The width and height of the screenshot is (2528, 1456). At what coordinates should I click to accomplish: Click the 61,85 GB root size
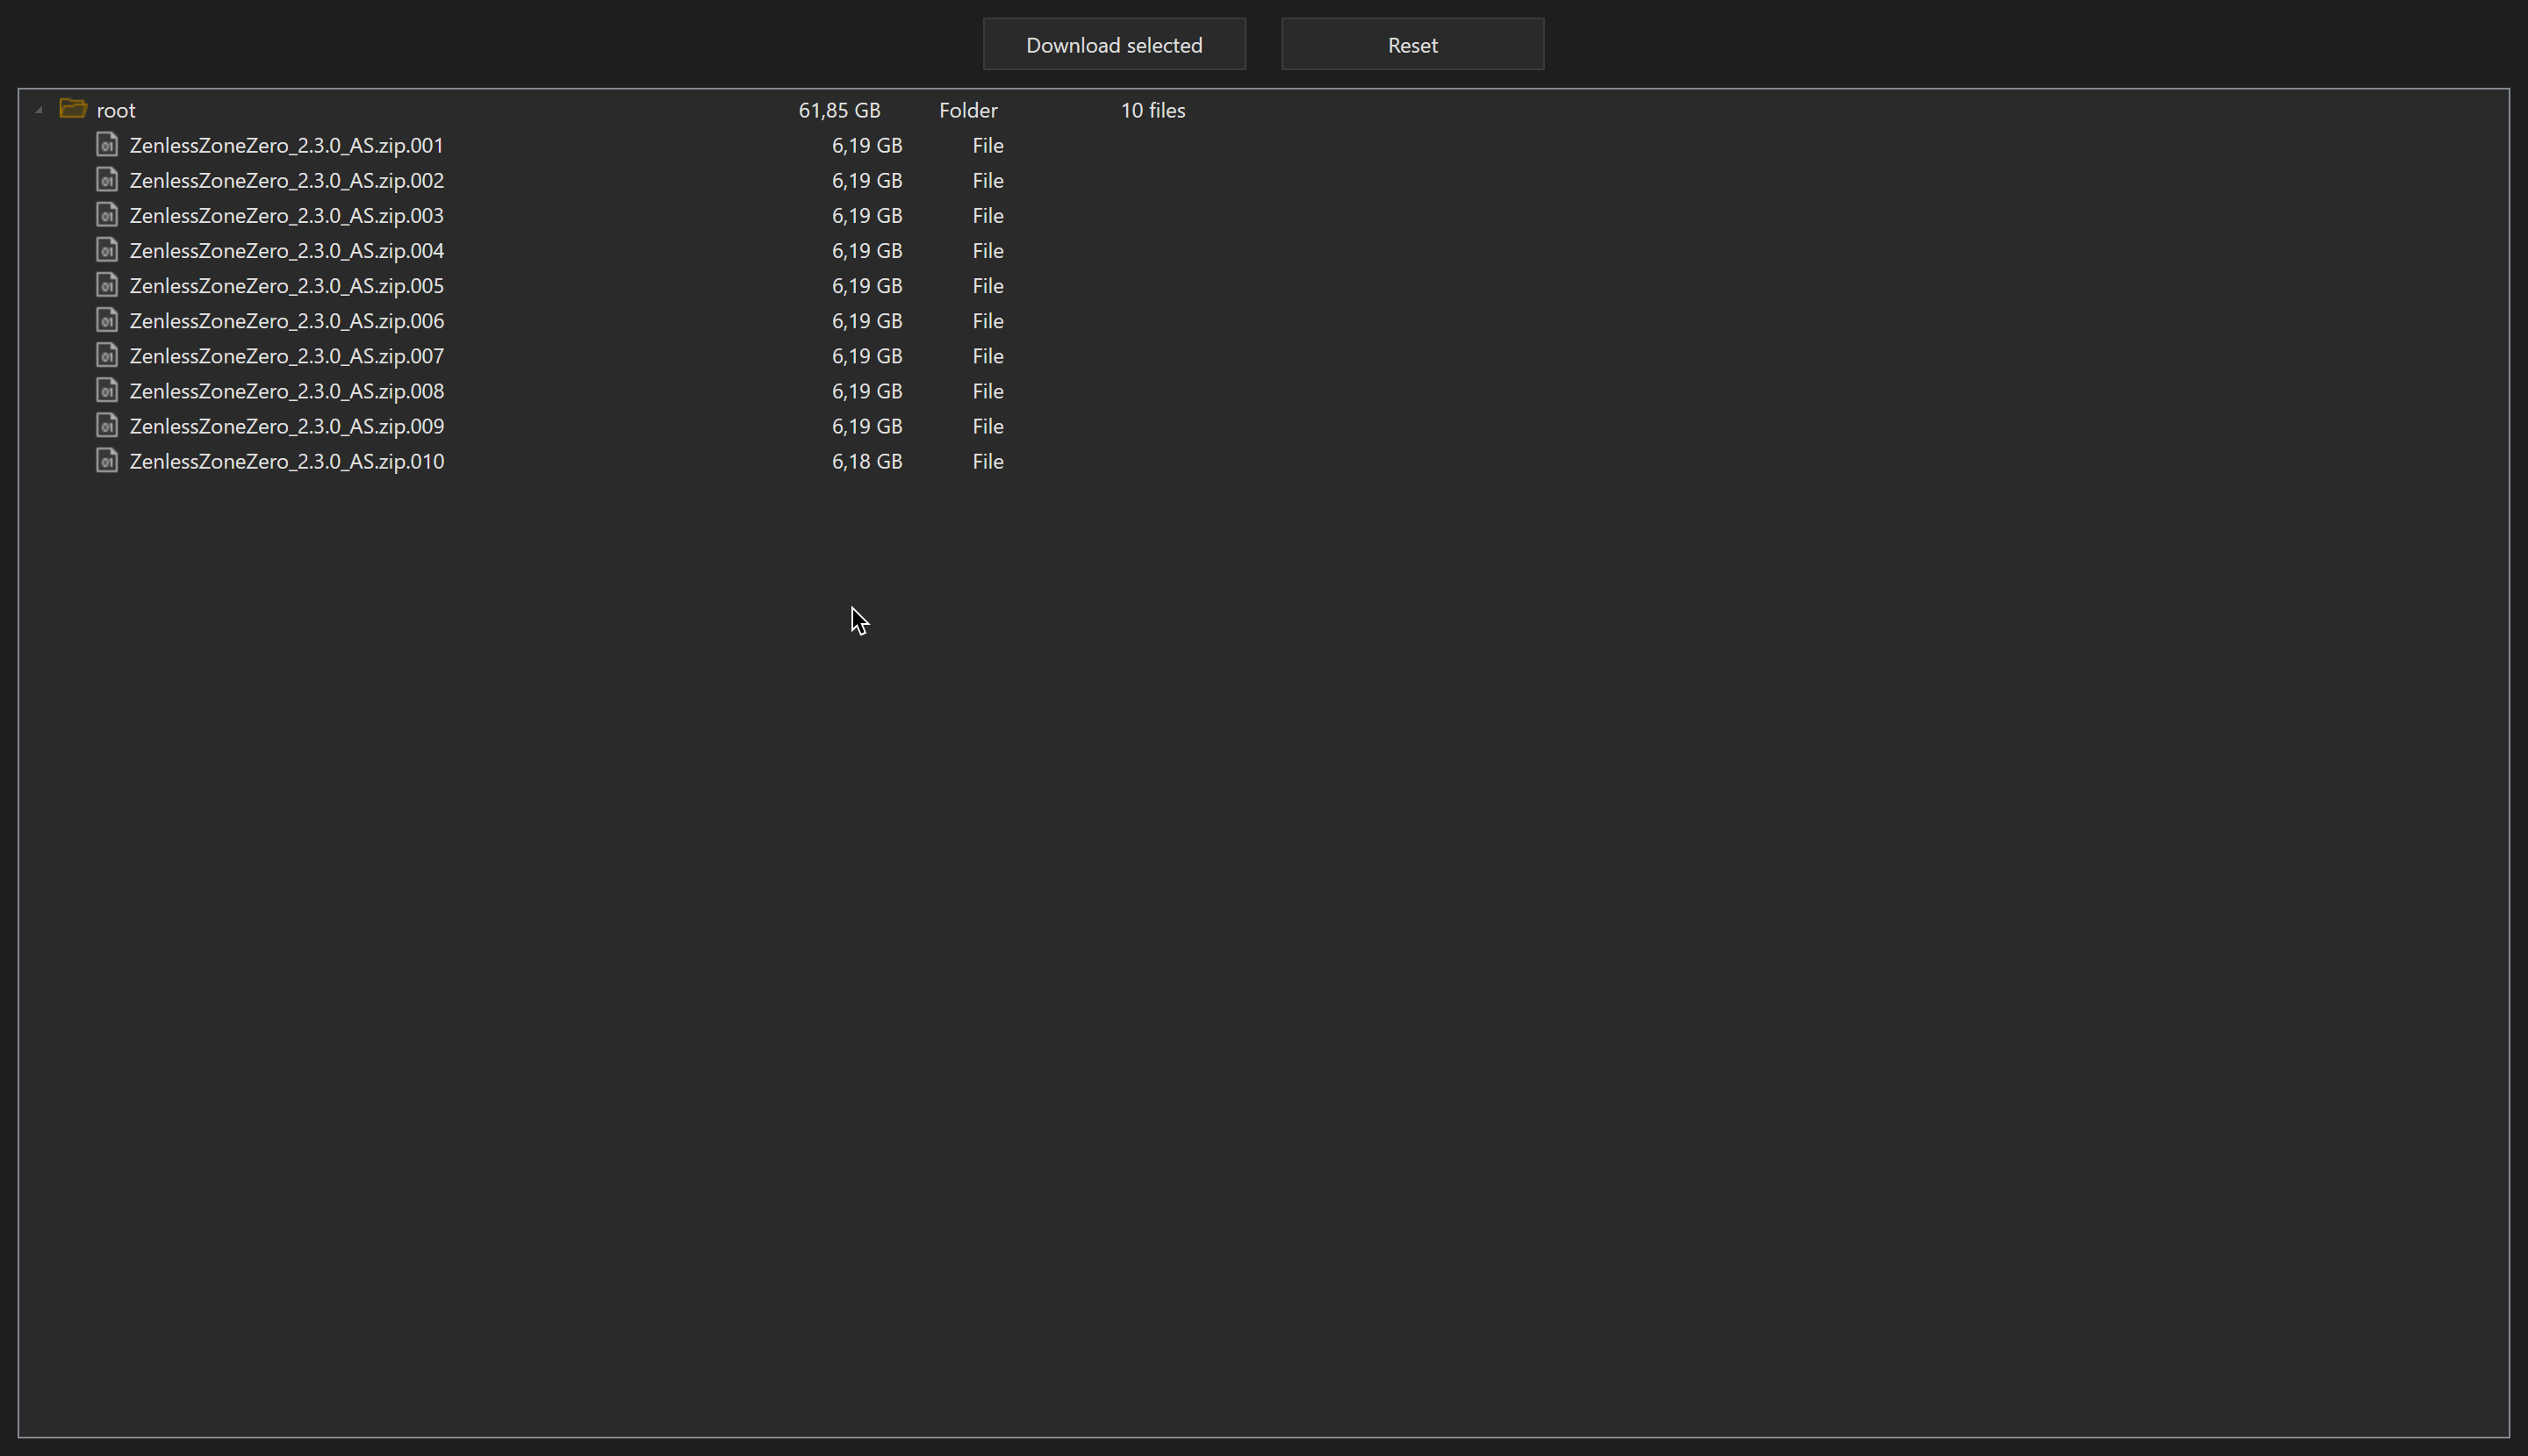click(x=839, y=110)
